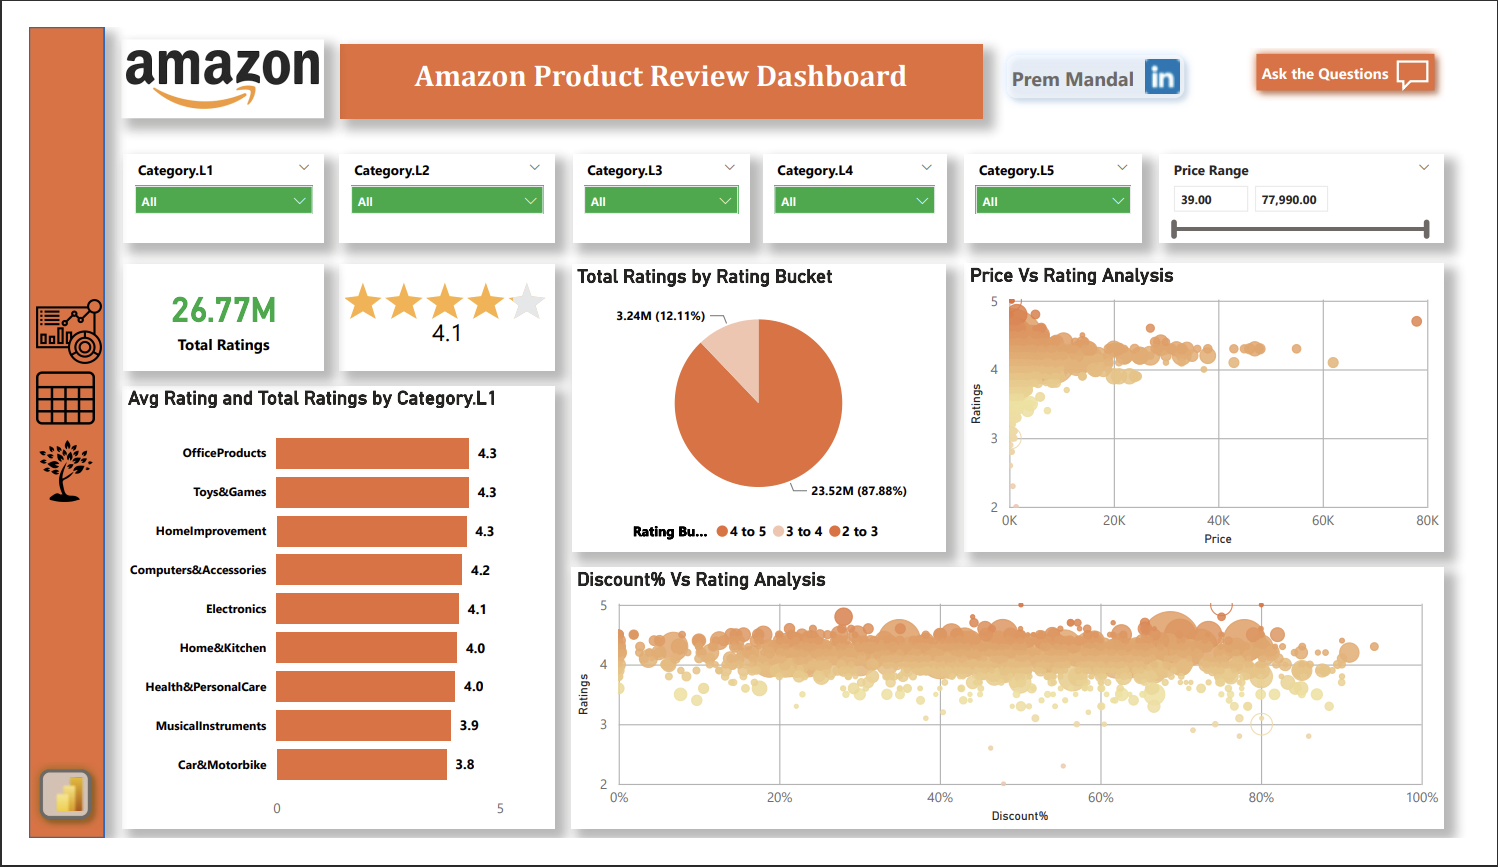The height and width of the screenshot is (867, 1498).
Task: Collapse the Price Range slicer chevron
Action: click(x=1424, y=168)
